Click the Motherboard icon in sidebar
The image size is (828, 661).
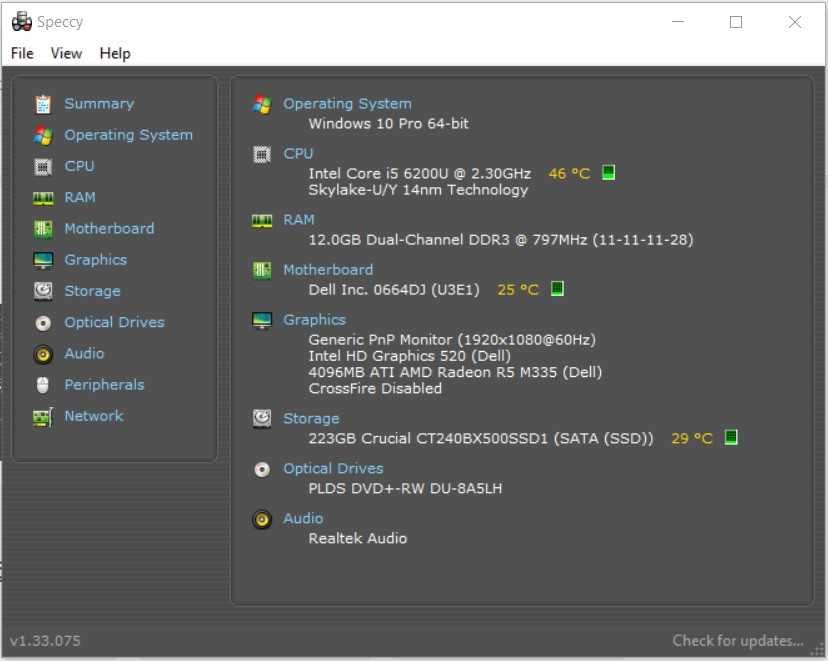click(43, 229)
